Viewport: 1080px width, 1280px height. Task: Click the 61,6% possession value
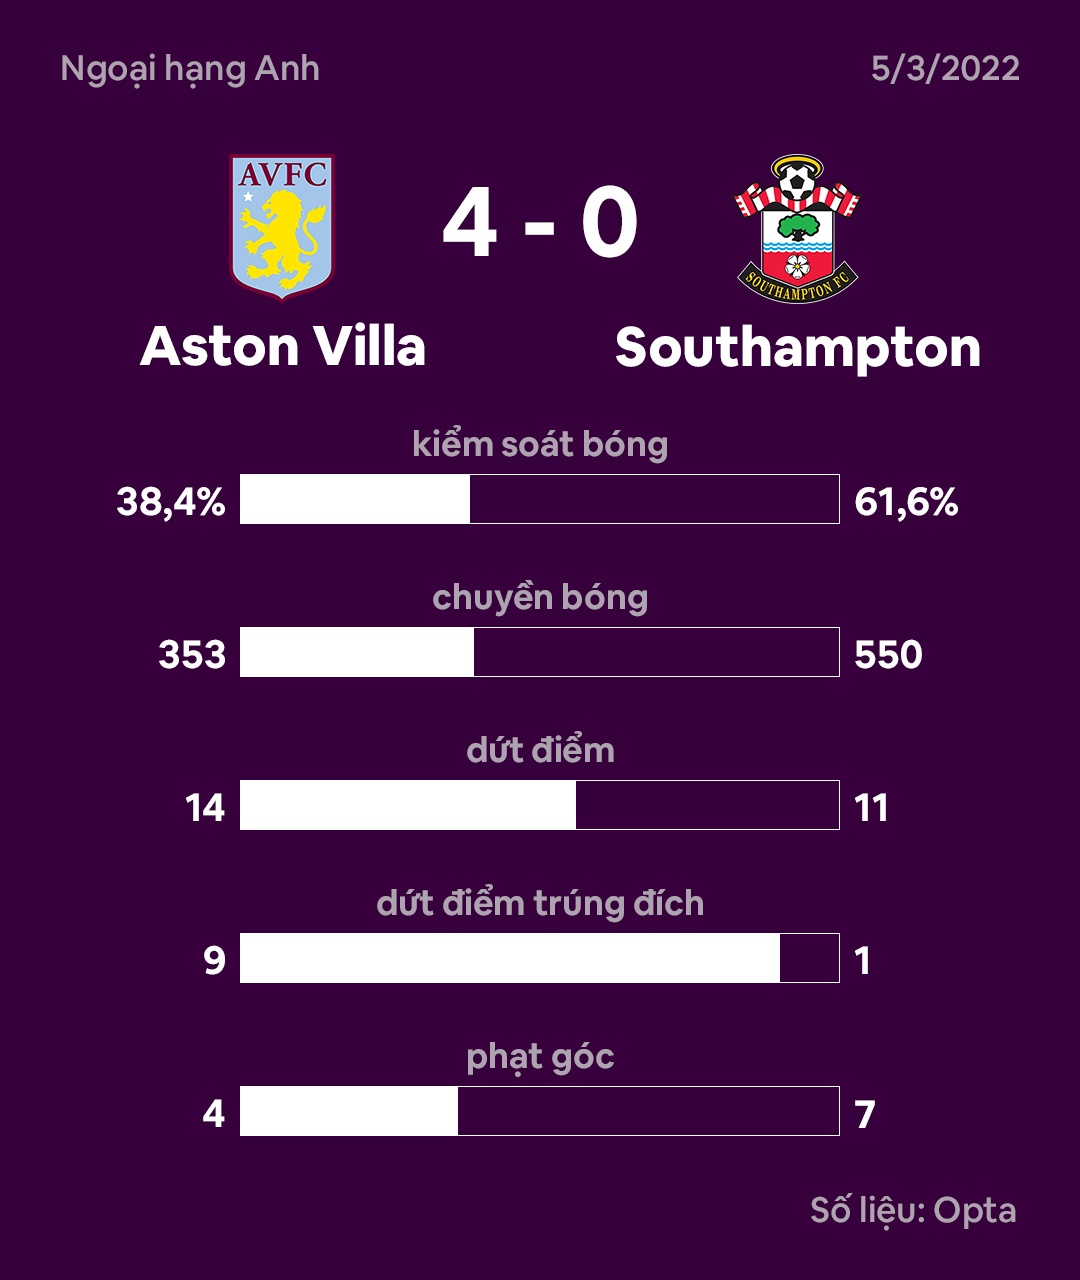[x=906, y=501]
